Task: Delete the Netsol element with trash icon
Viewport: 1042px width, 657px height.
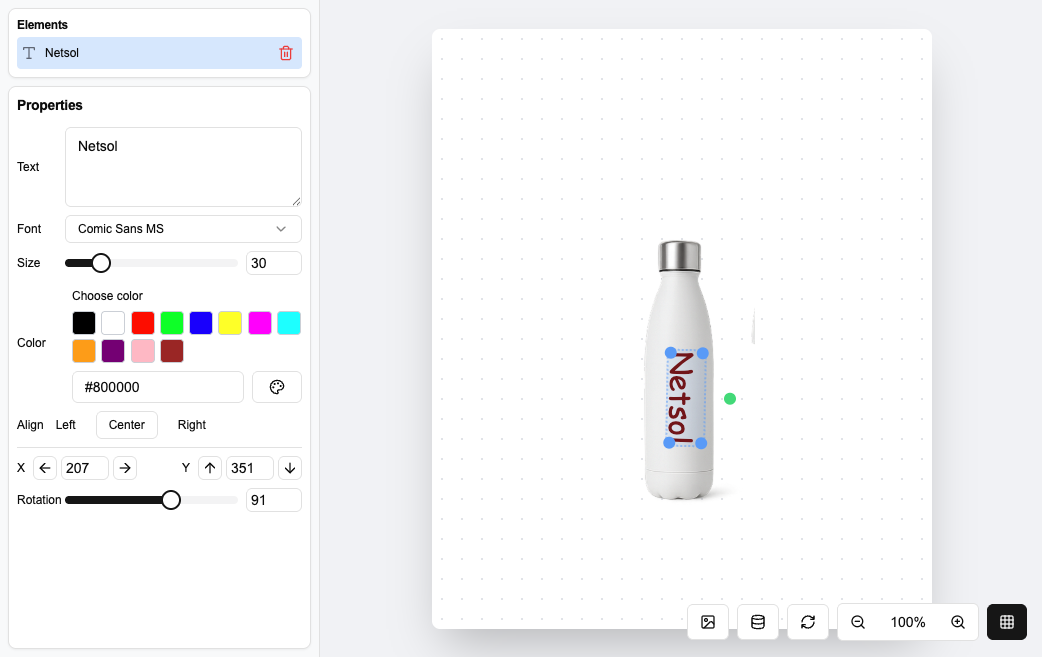Action: 286,53
